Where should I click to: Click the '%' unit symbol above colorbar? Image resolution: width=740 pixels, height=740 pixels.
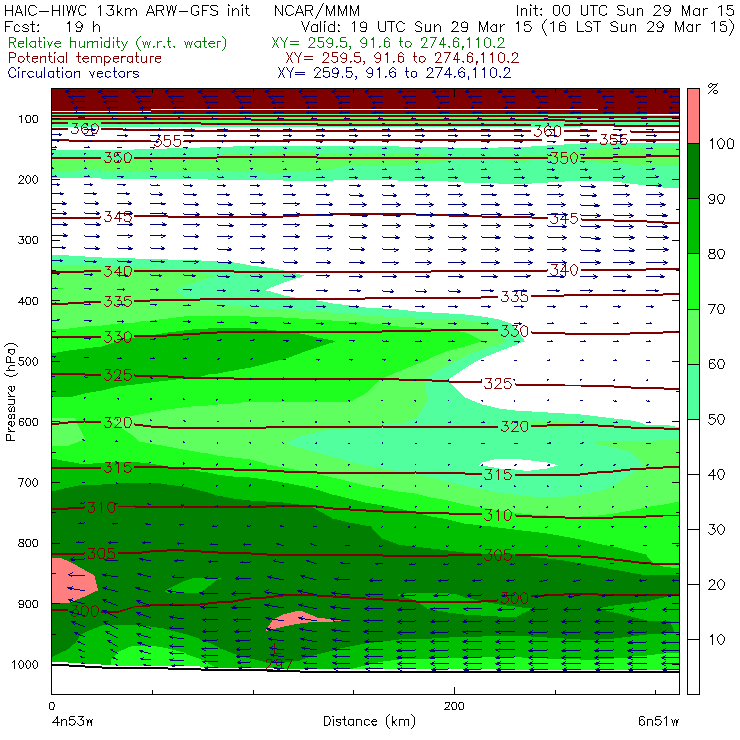[x=713, y=89]
